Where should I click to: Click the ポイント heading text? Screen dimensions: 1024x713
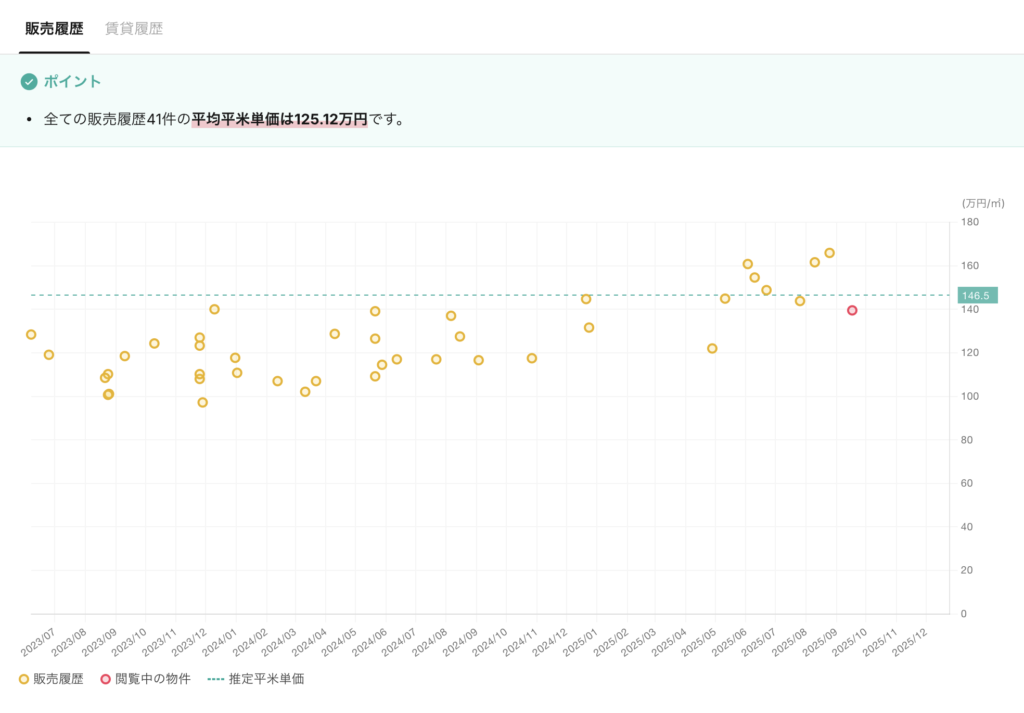pyautogui.click(x=72, y=81)
